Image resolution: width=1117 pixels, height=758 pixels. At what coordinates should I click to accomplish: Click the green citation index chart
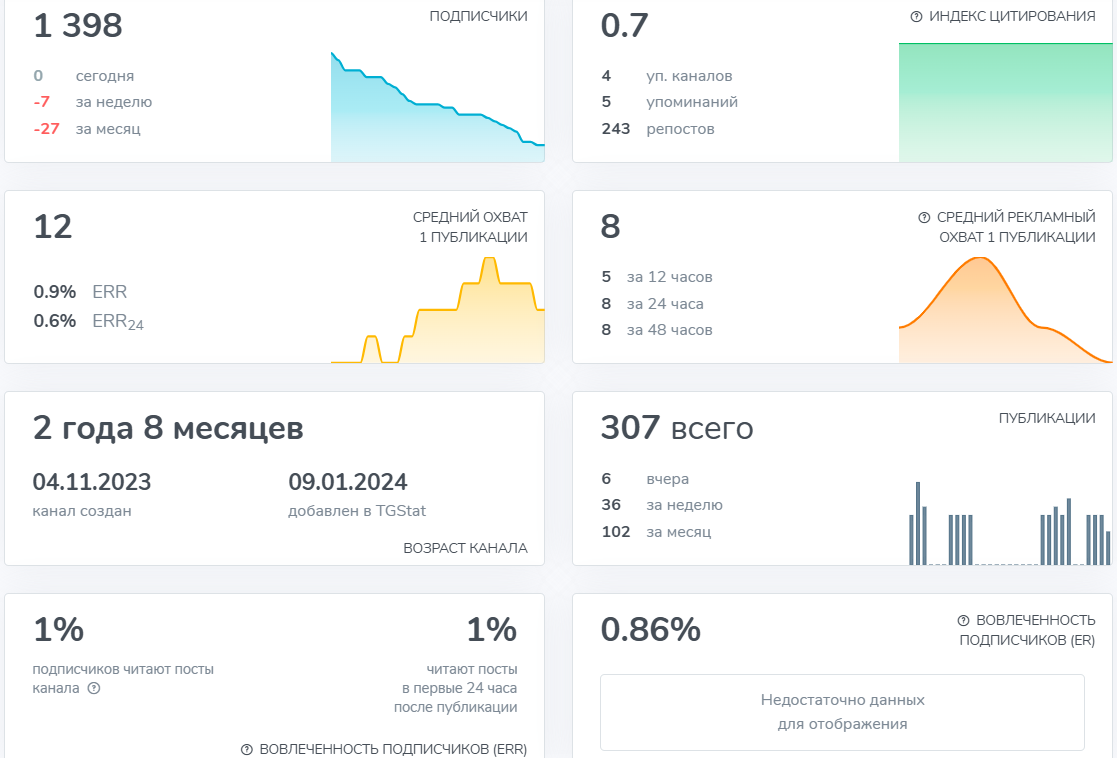tap(1005, 103)
